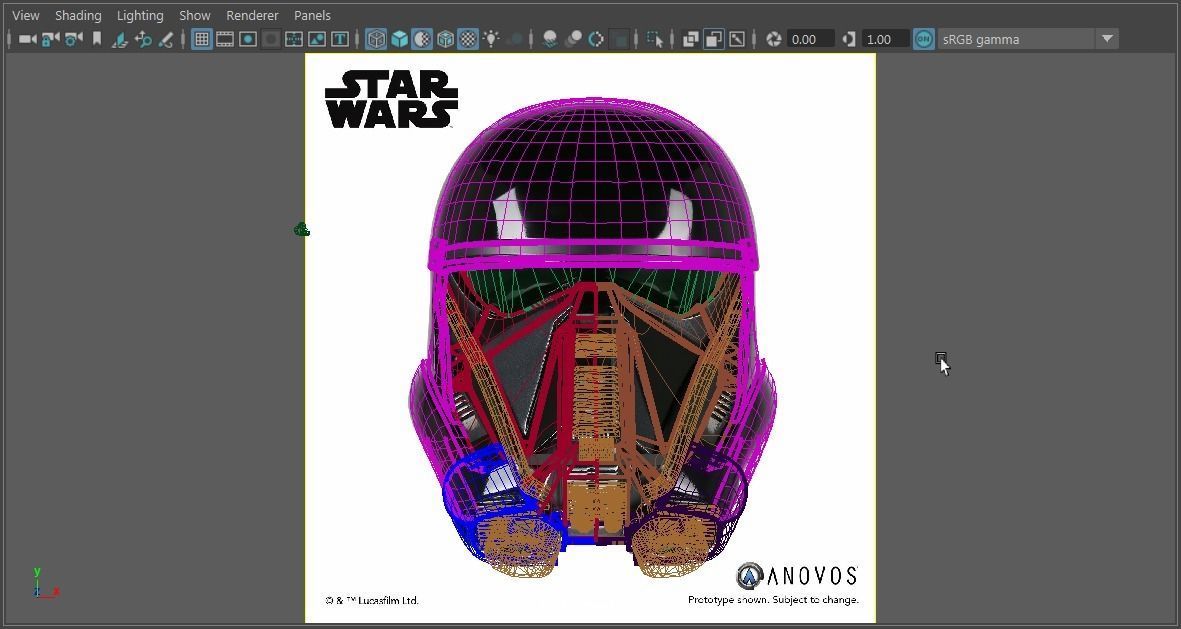Open the View menu
The width and height of the screenshot is (1181, 629).
point(26,15)
